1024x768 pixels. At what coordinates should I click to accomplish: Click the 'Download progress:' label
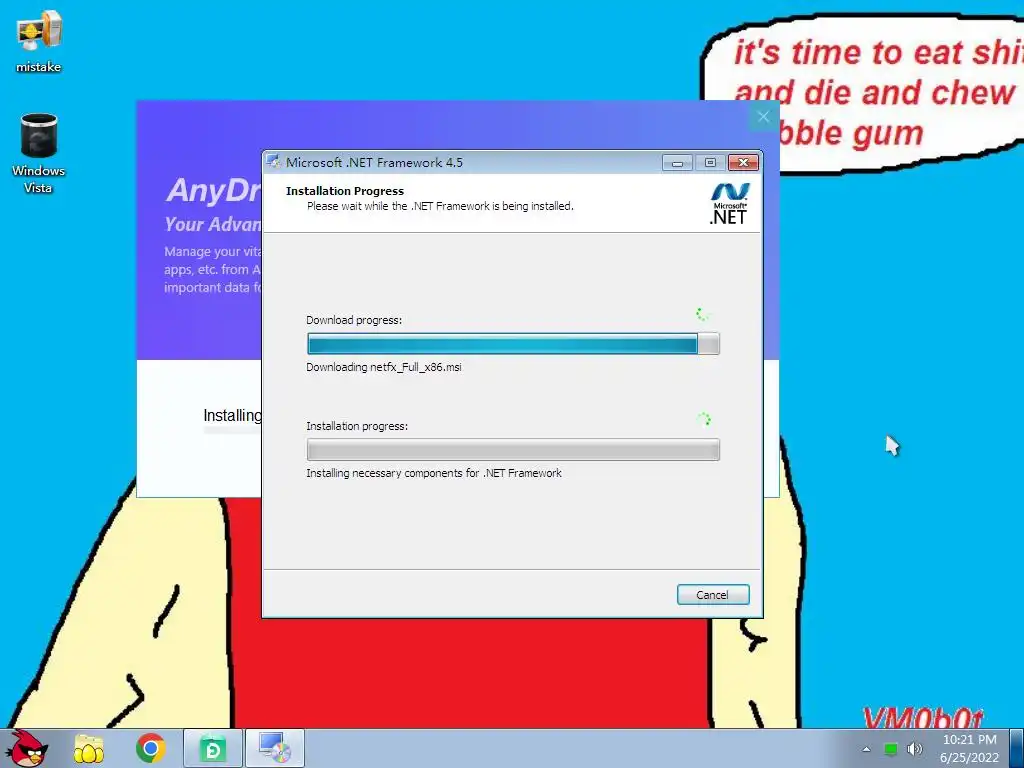[354, 320]
